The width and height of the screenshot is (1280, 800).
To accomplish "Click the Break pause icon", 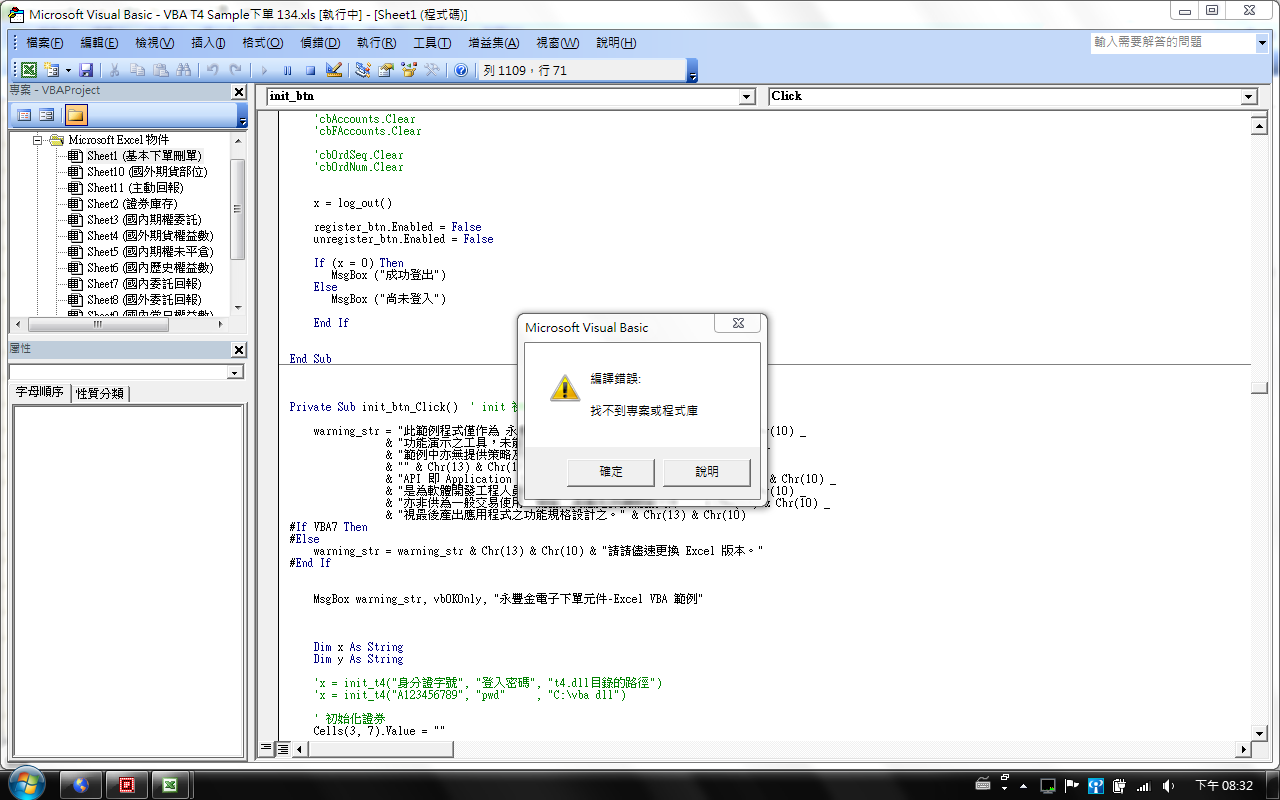I will tap(287, 70).
